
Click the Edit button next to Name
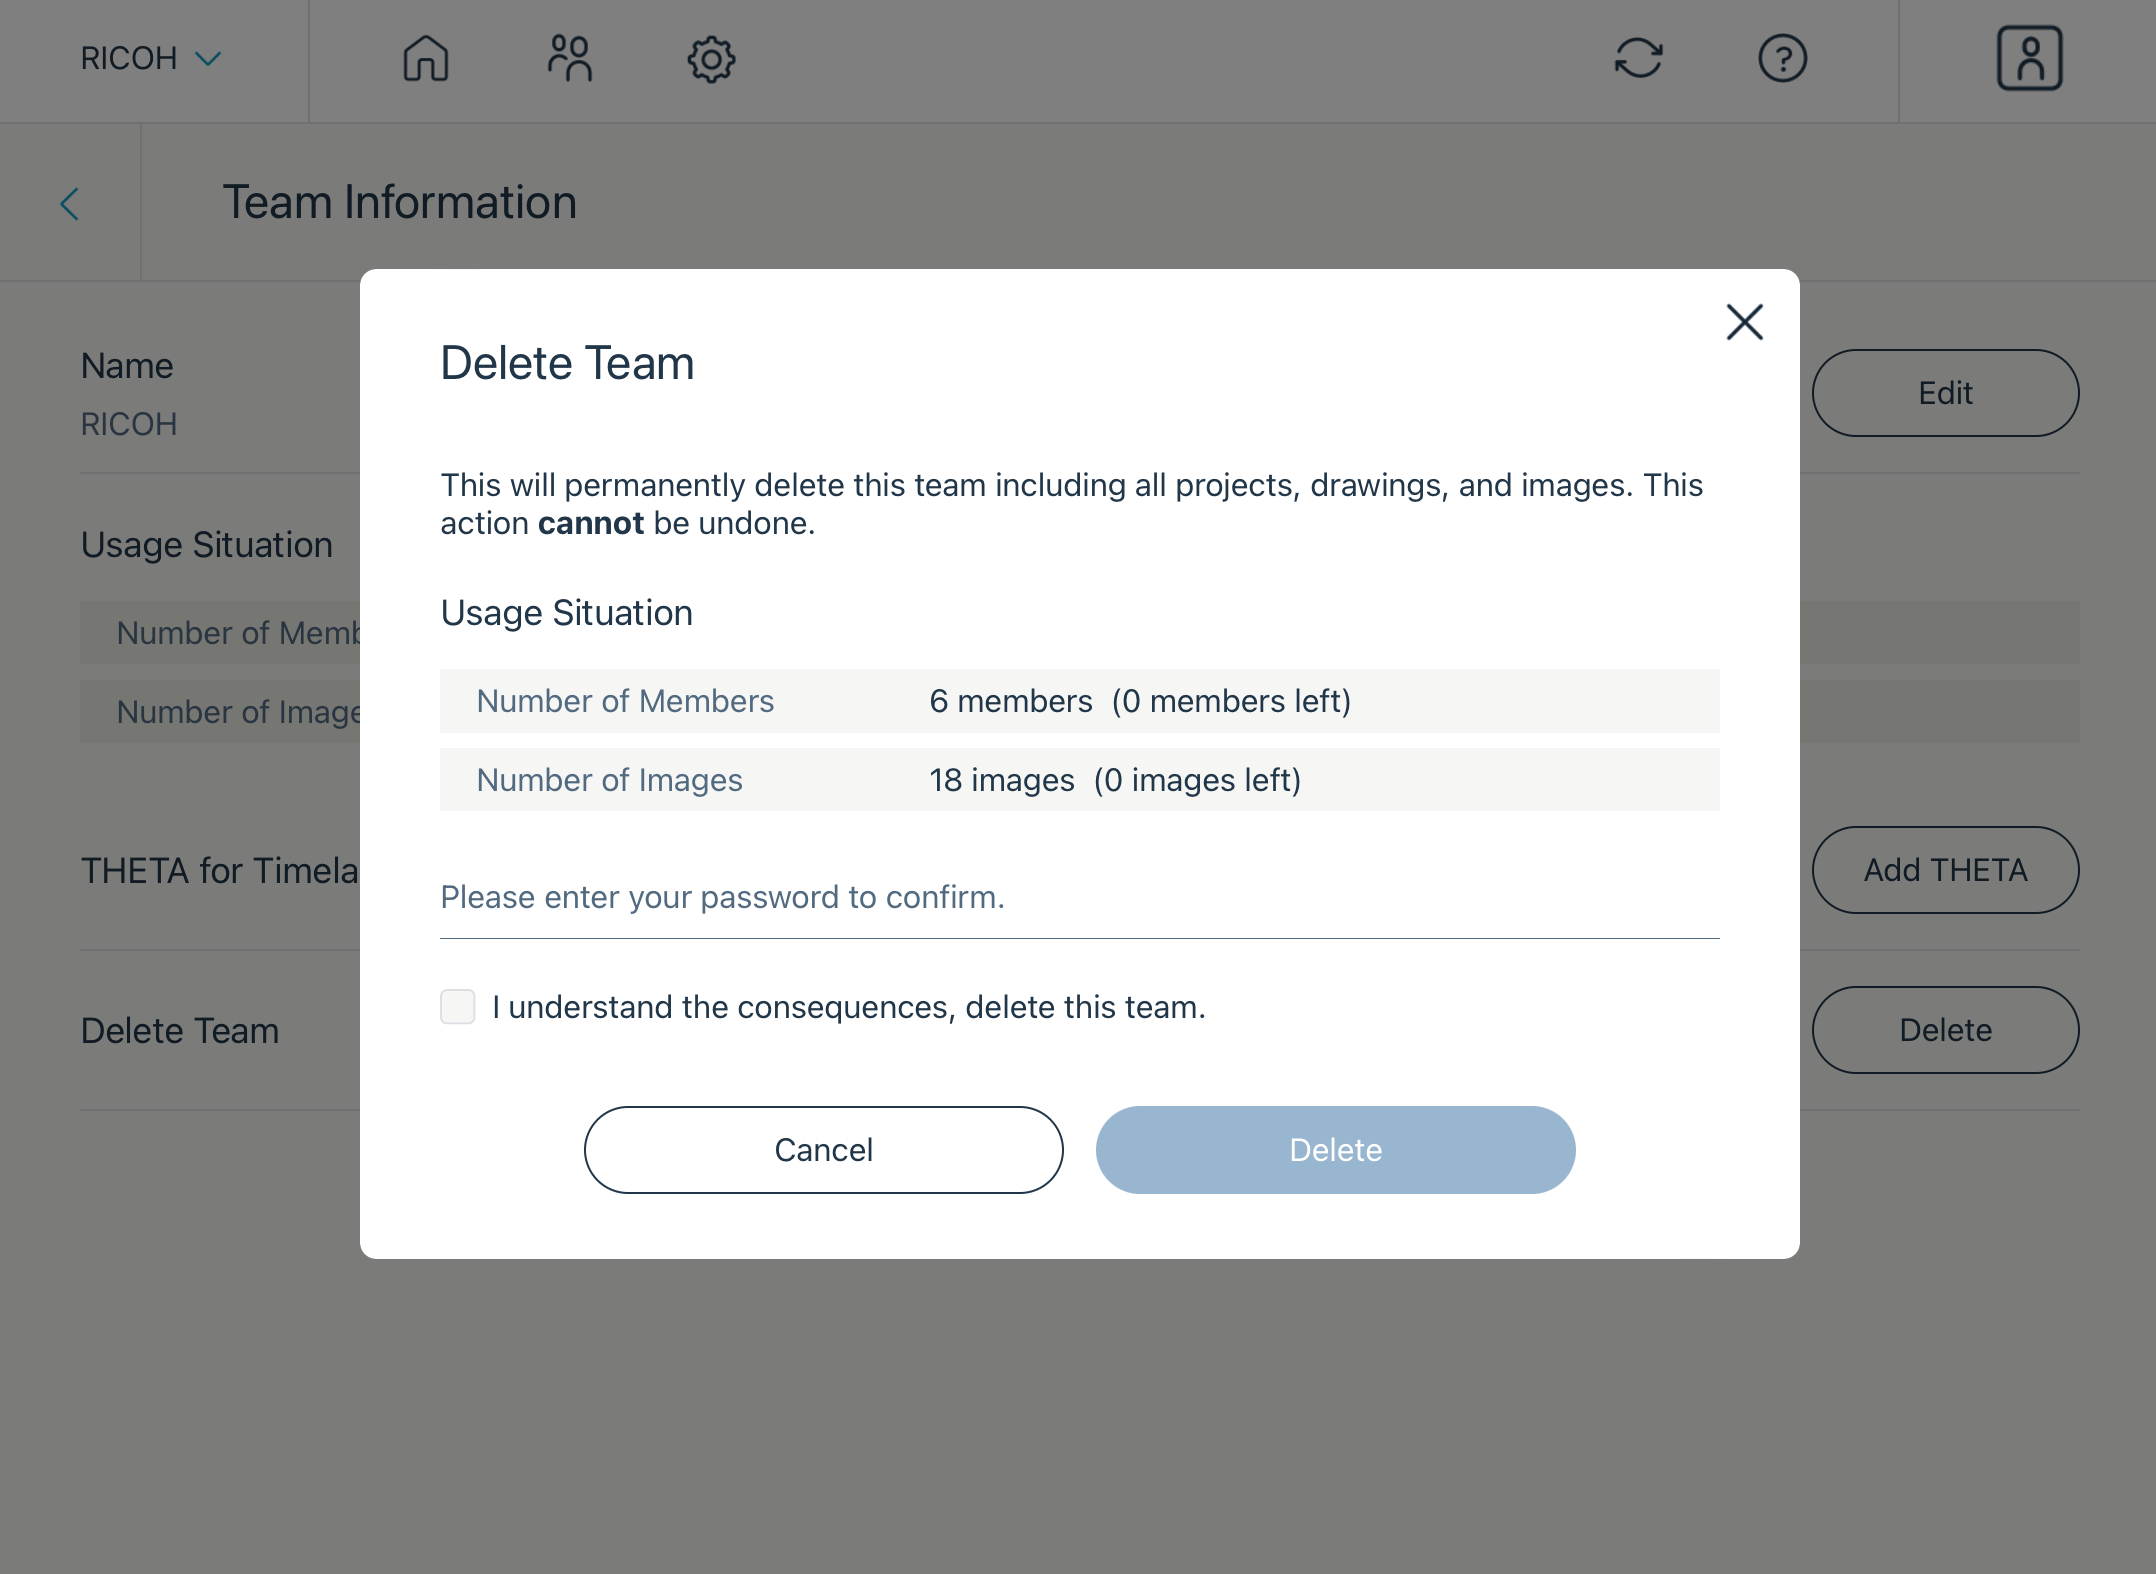click(1945, 393)
